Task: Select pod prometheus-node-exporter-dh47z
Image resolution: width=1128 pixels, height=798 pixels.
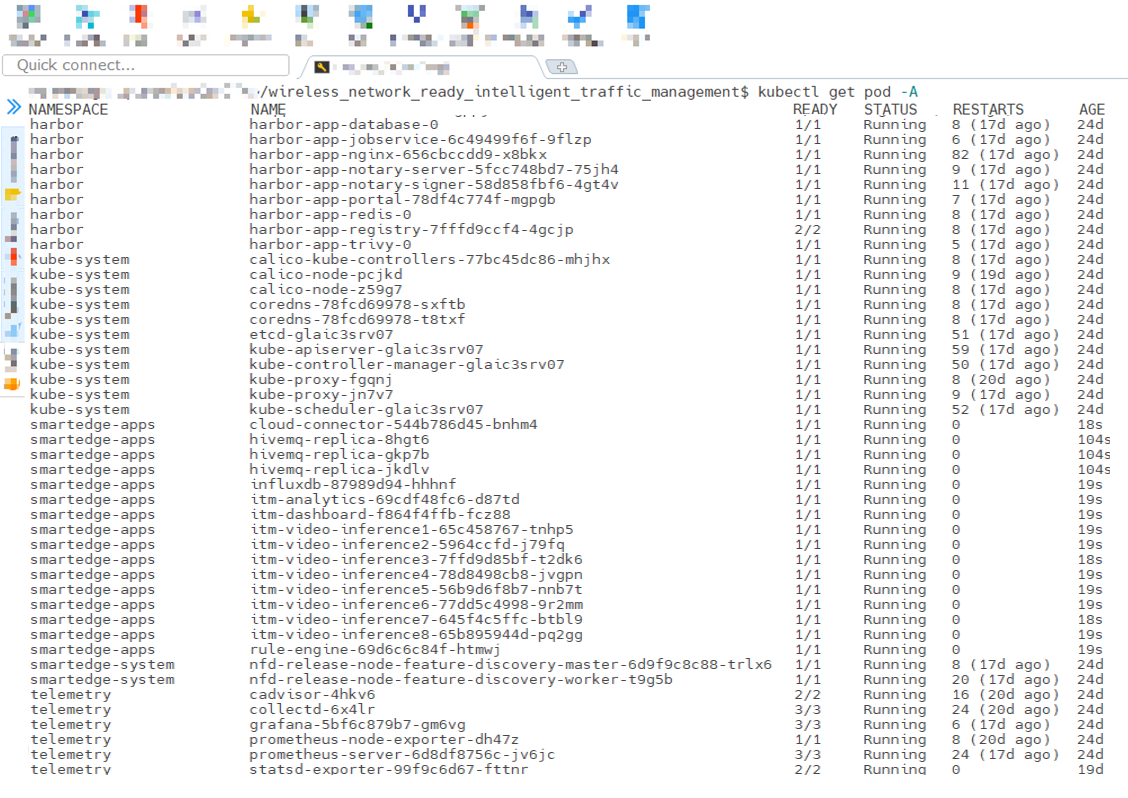Action: click(384, 740)
